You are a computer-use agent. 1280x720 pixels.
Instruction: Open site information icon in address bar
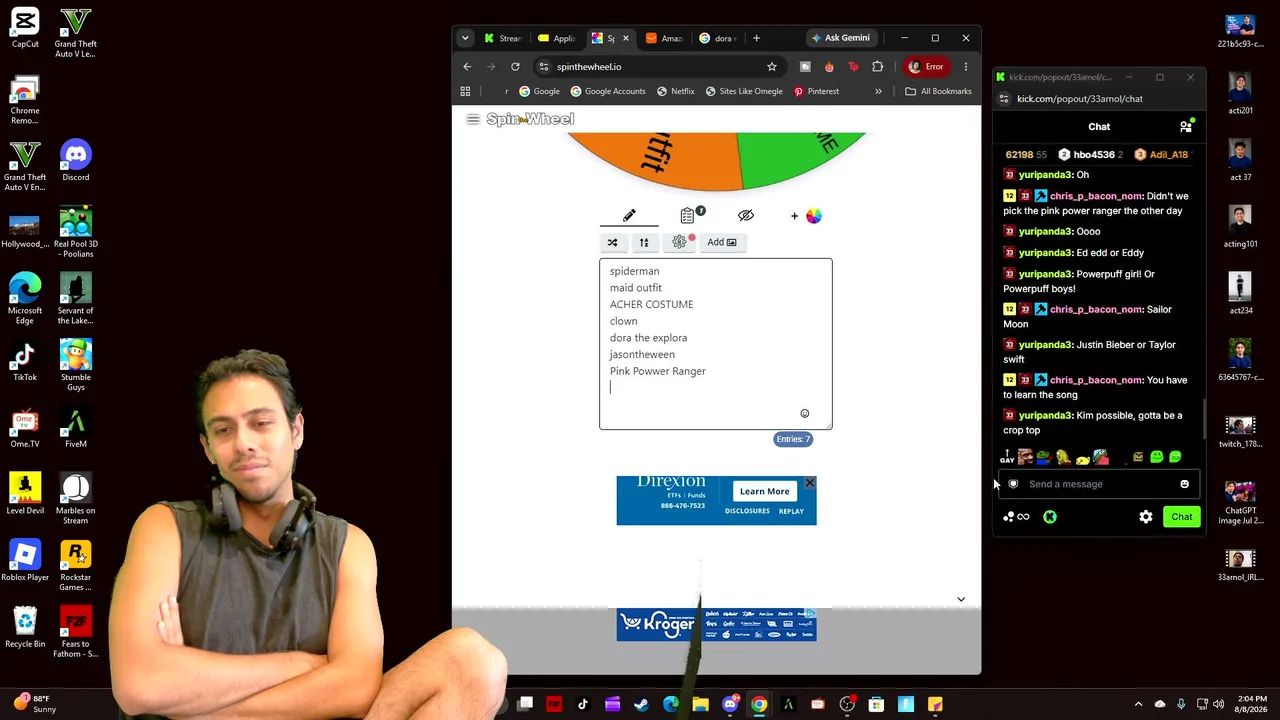click(543, 67)
